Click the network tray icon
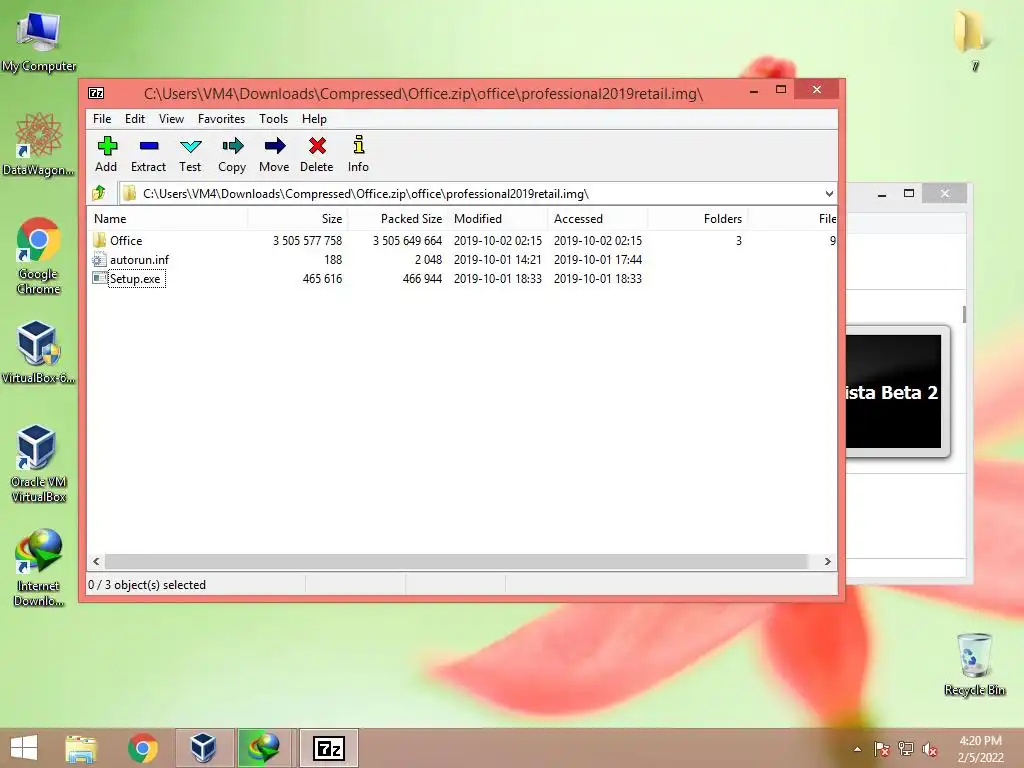The width and height of the screenshot is (1024, 768). (x=906, y=749)
